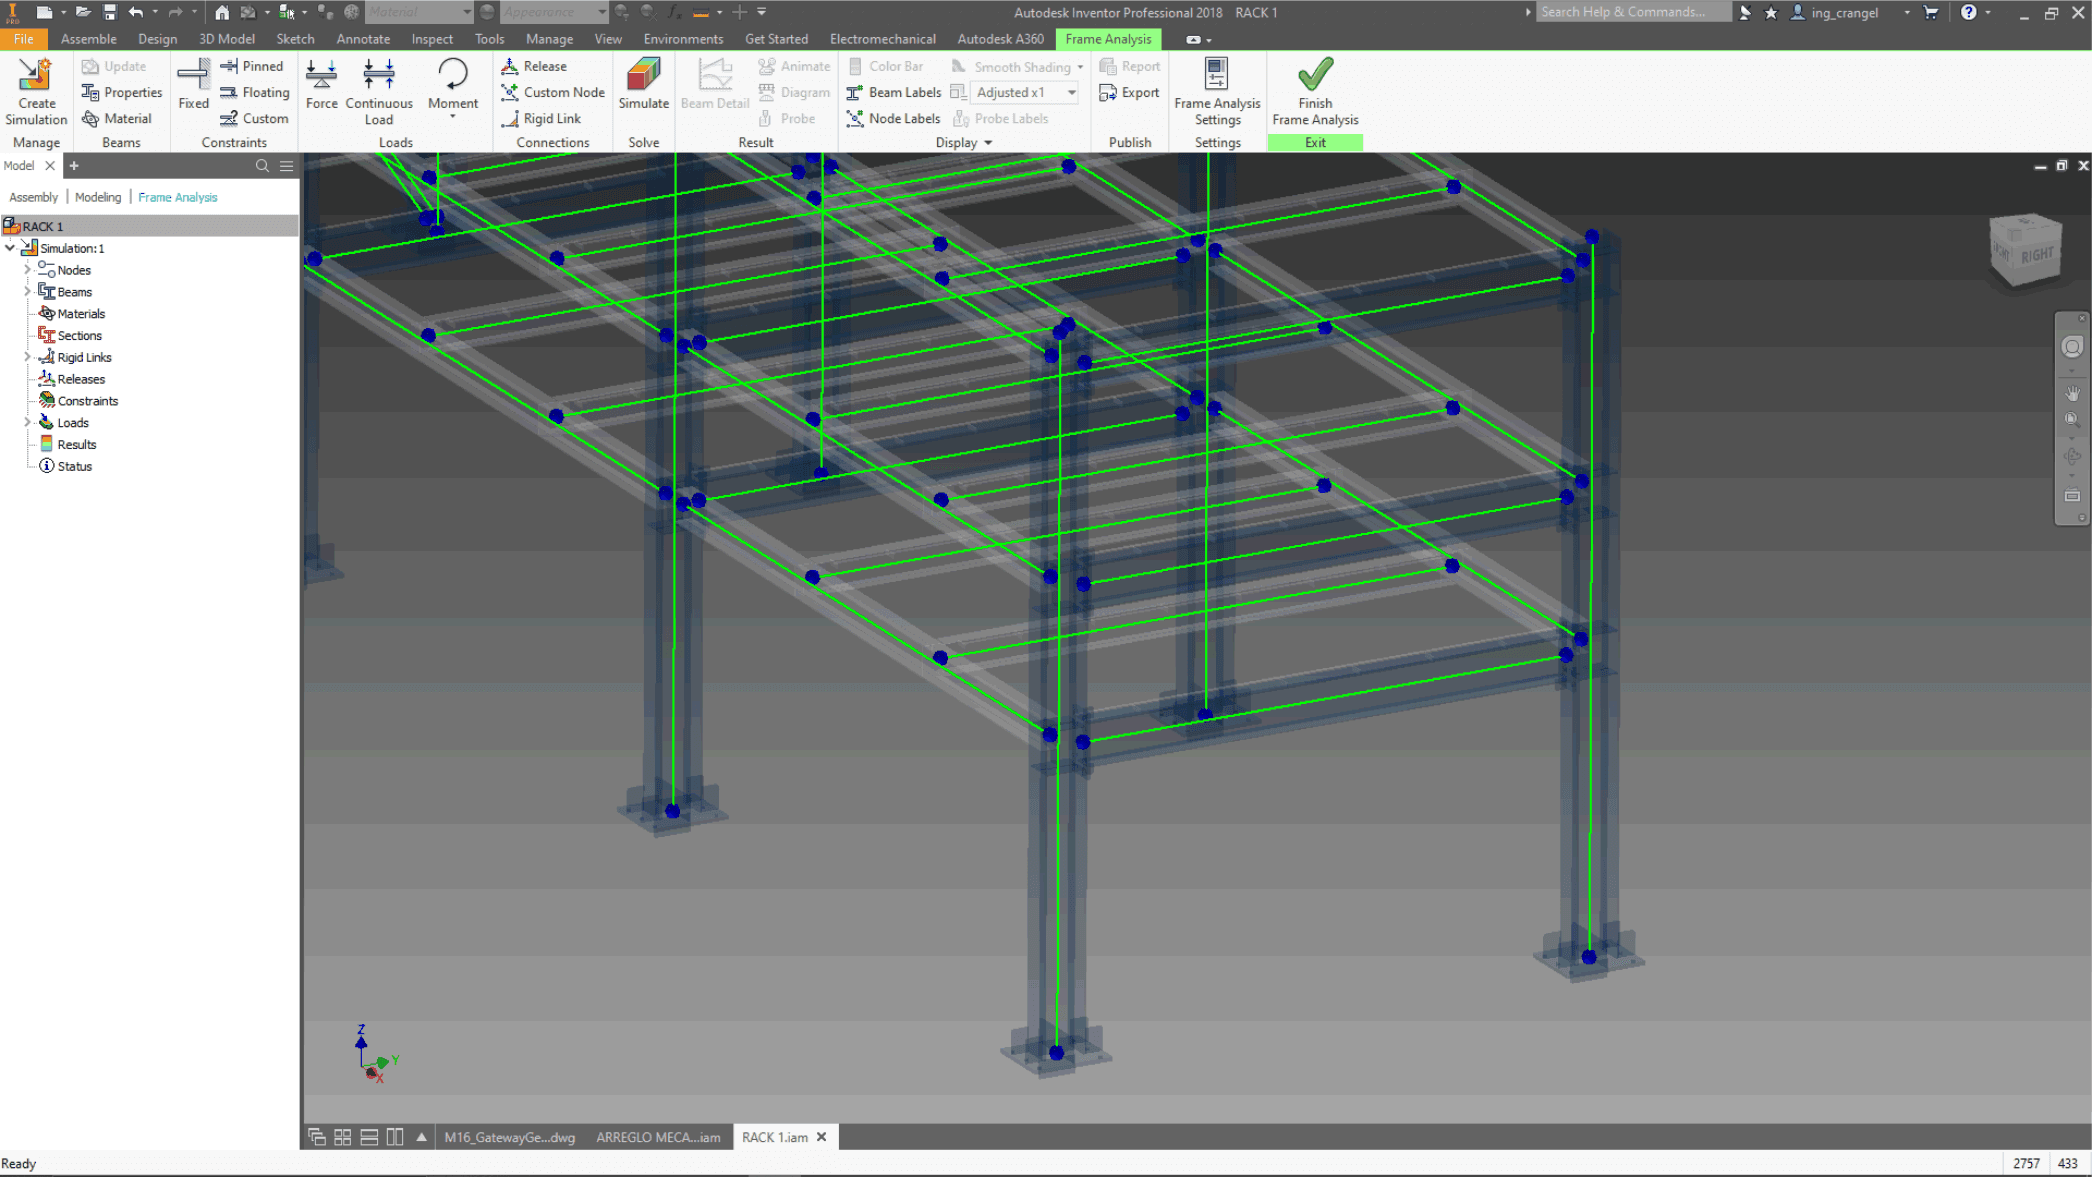Switch to ARREGLO MECA...iam document tab
2092x1177 pixels.
[658, 1137]
